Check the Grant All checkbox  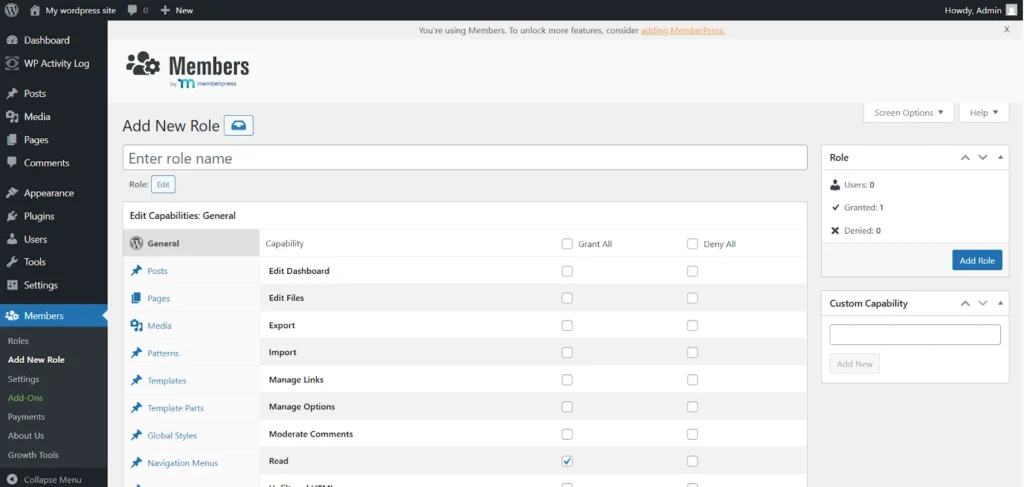click(567, 244)
